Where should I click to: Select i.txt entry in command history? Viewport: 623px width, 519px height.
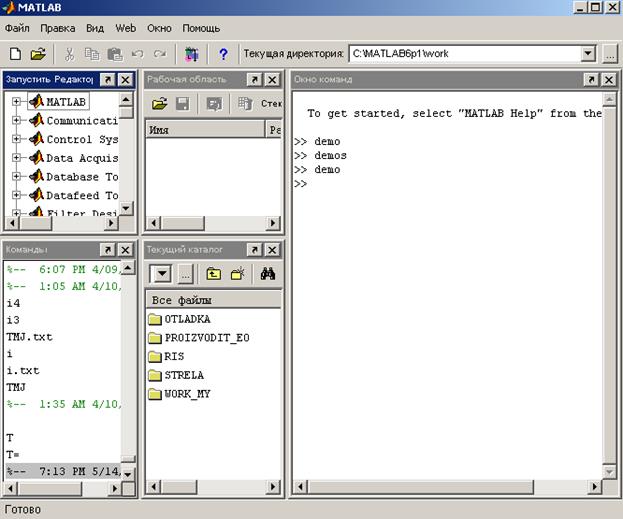pos(23,371)
